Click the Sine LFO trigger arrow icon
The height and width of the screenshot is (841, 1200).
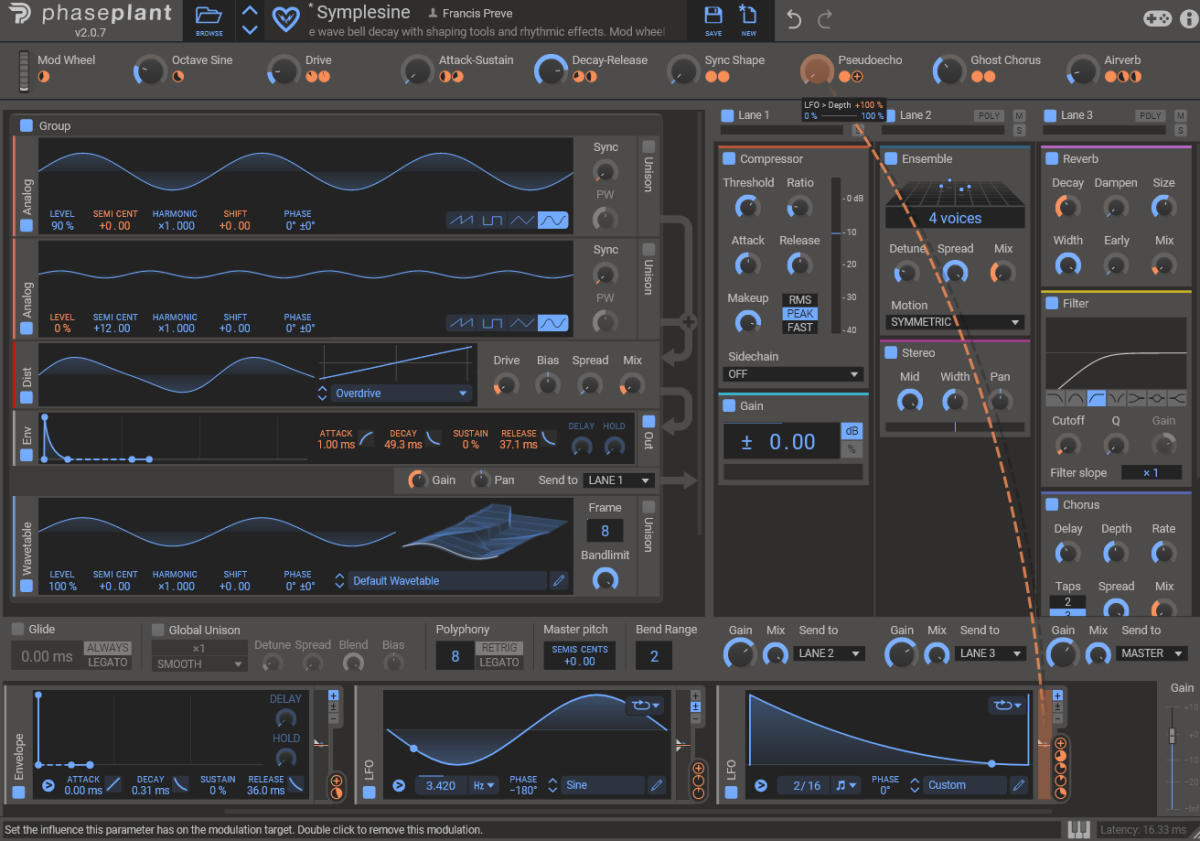pos(398,785)
